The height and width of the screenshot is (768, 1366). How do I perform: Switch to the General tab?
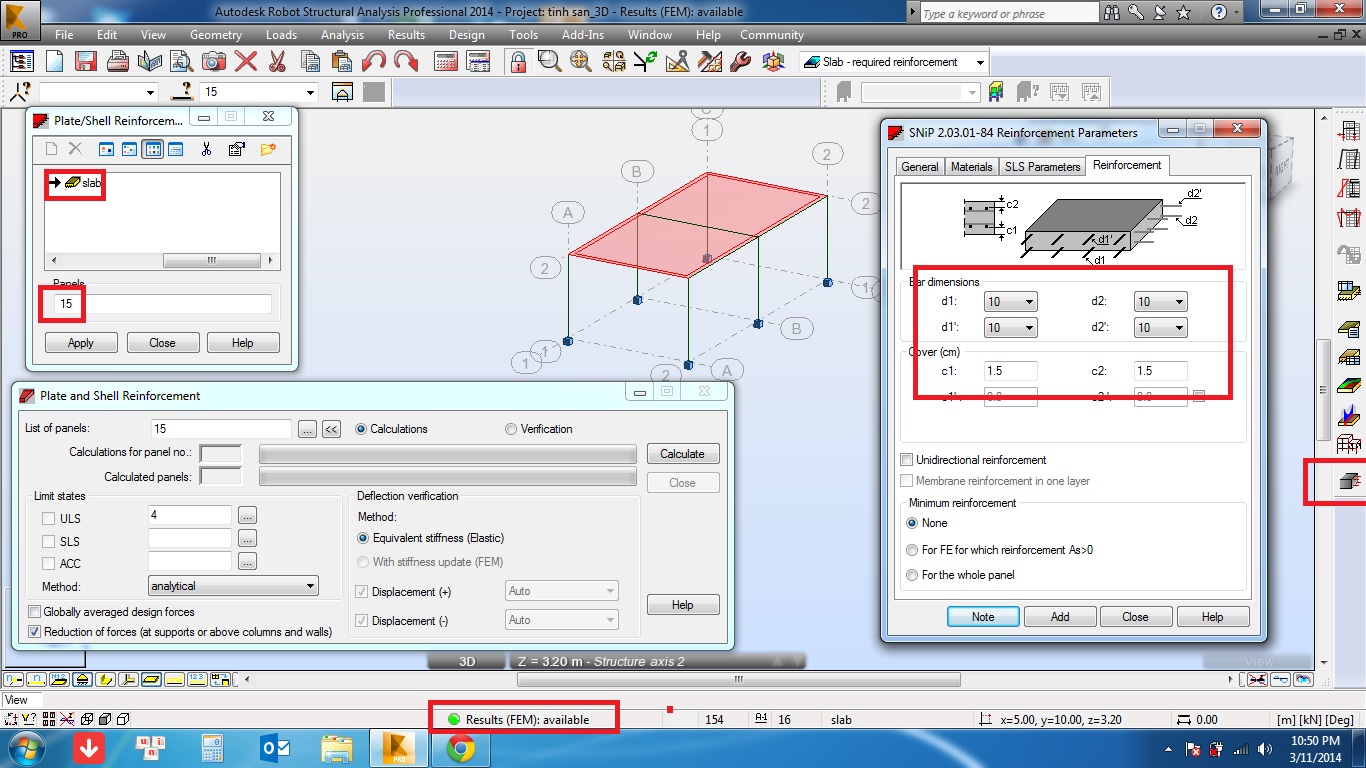919,167
